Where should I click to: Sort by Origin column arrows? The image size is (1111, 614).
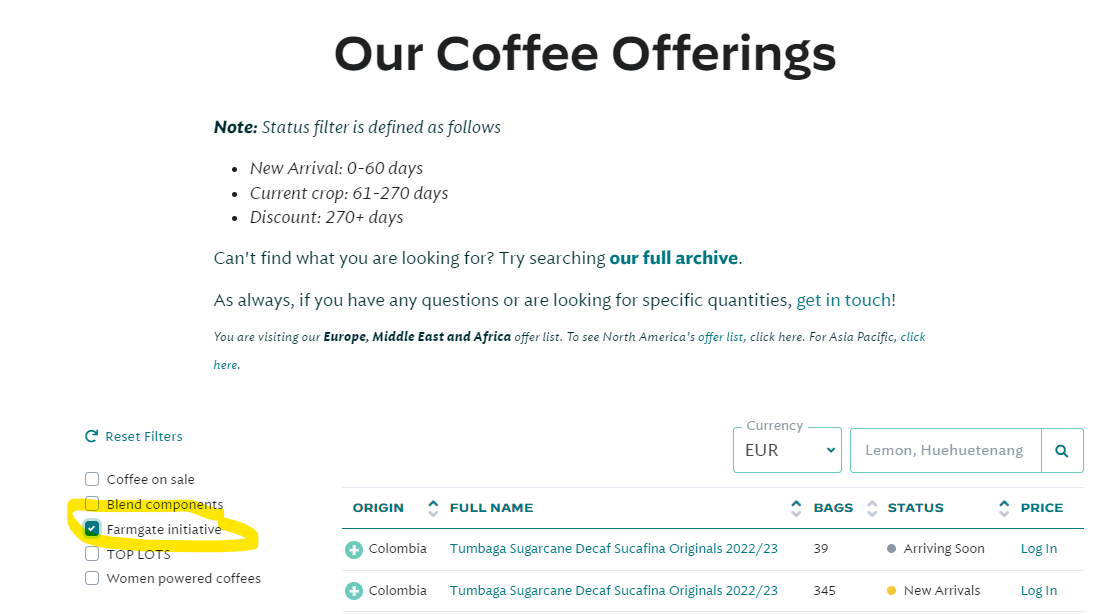pyautogui.click(x=433, y=508)
